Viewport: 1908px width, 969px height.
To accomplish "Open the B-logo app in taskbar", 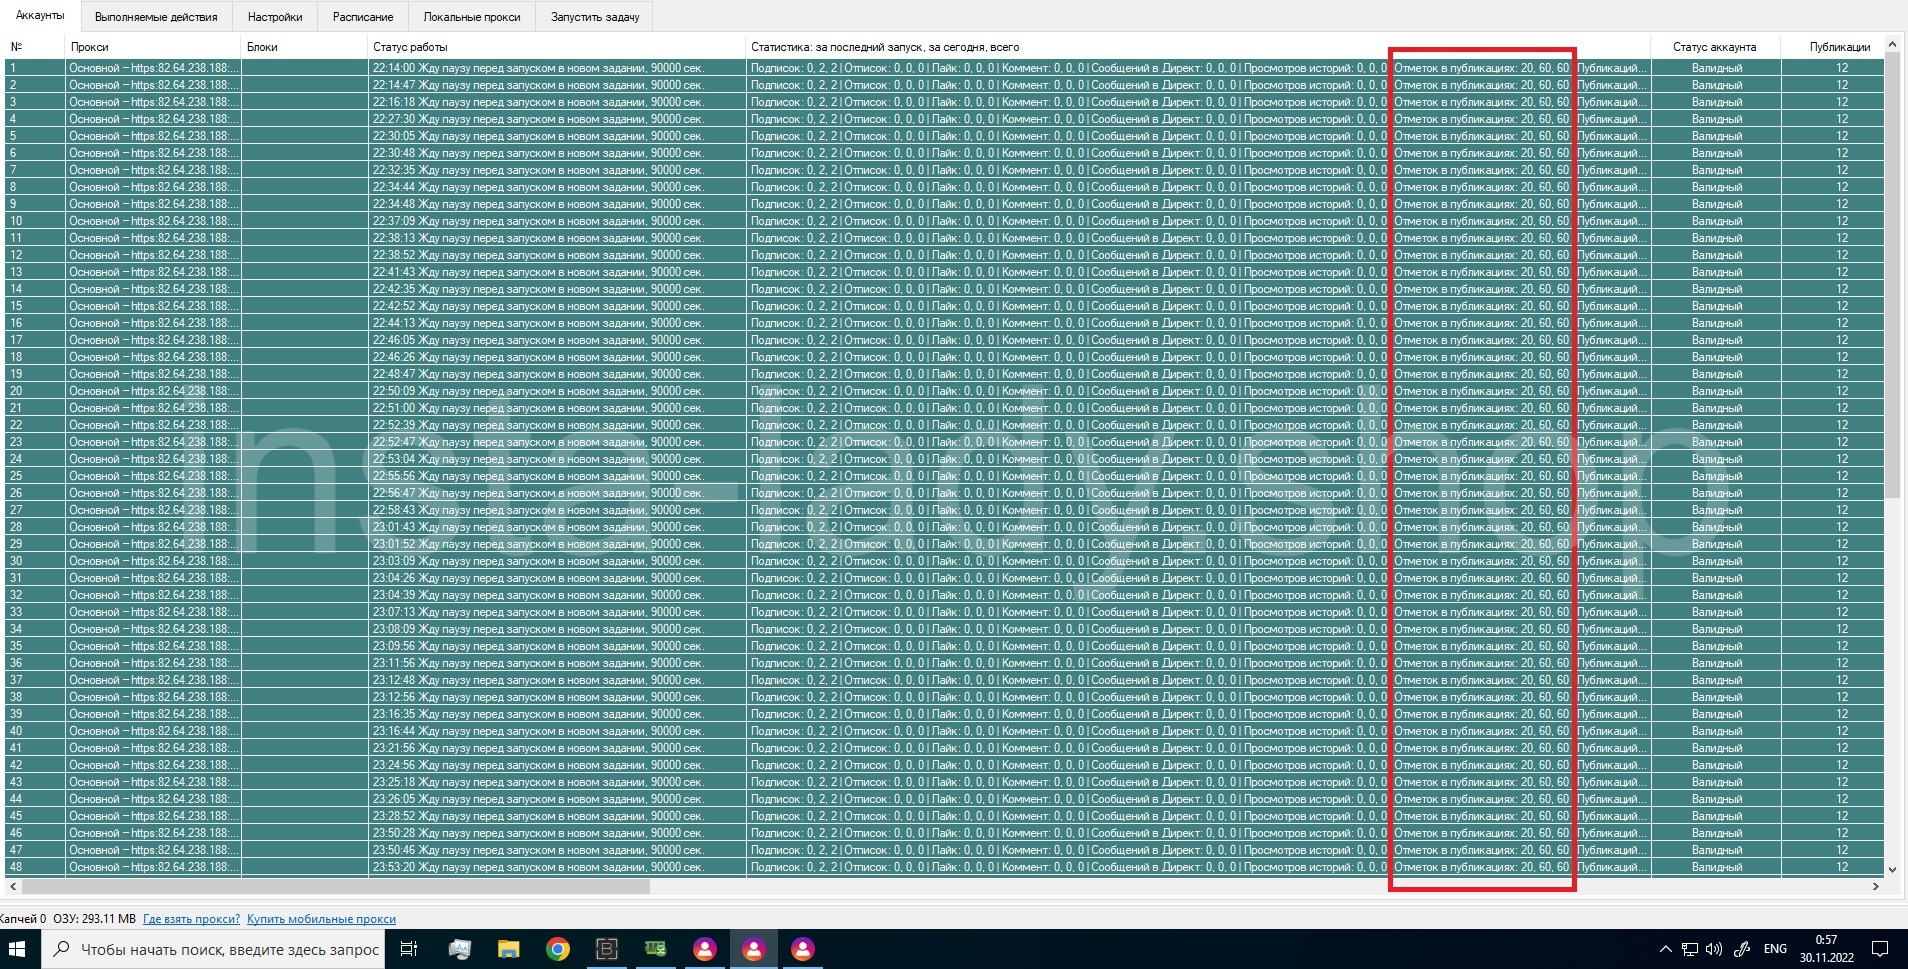I will click(607, 949).
